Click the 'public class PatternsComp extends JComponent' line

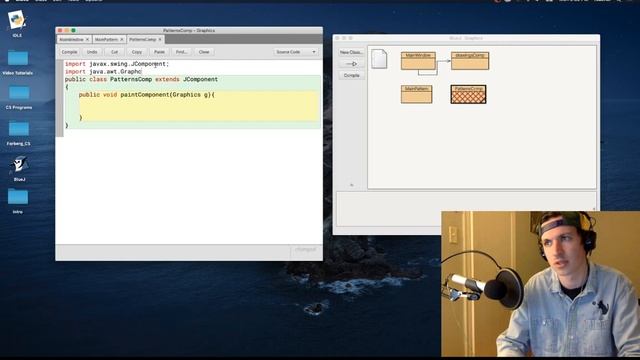pos(141,80)
